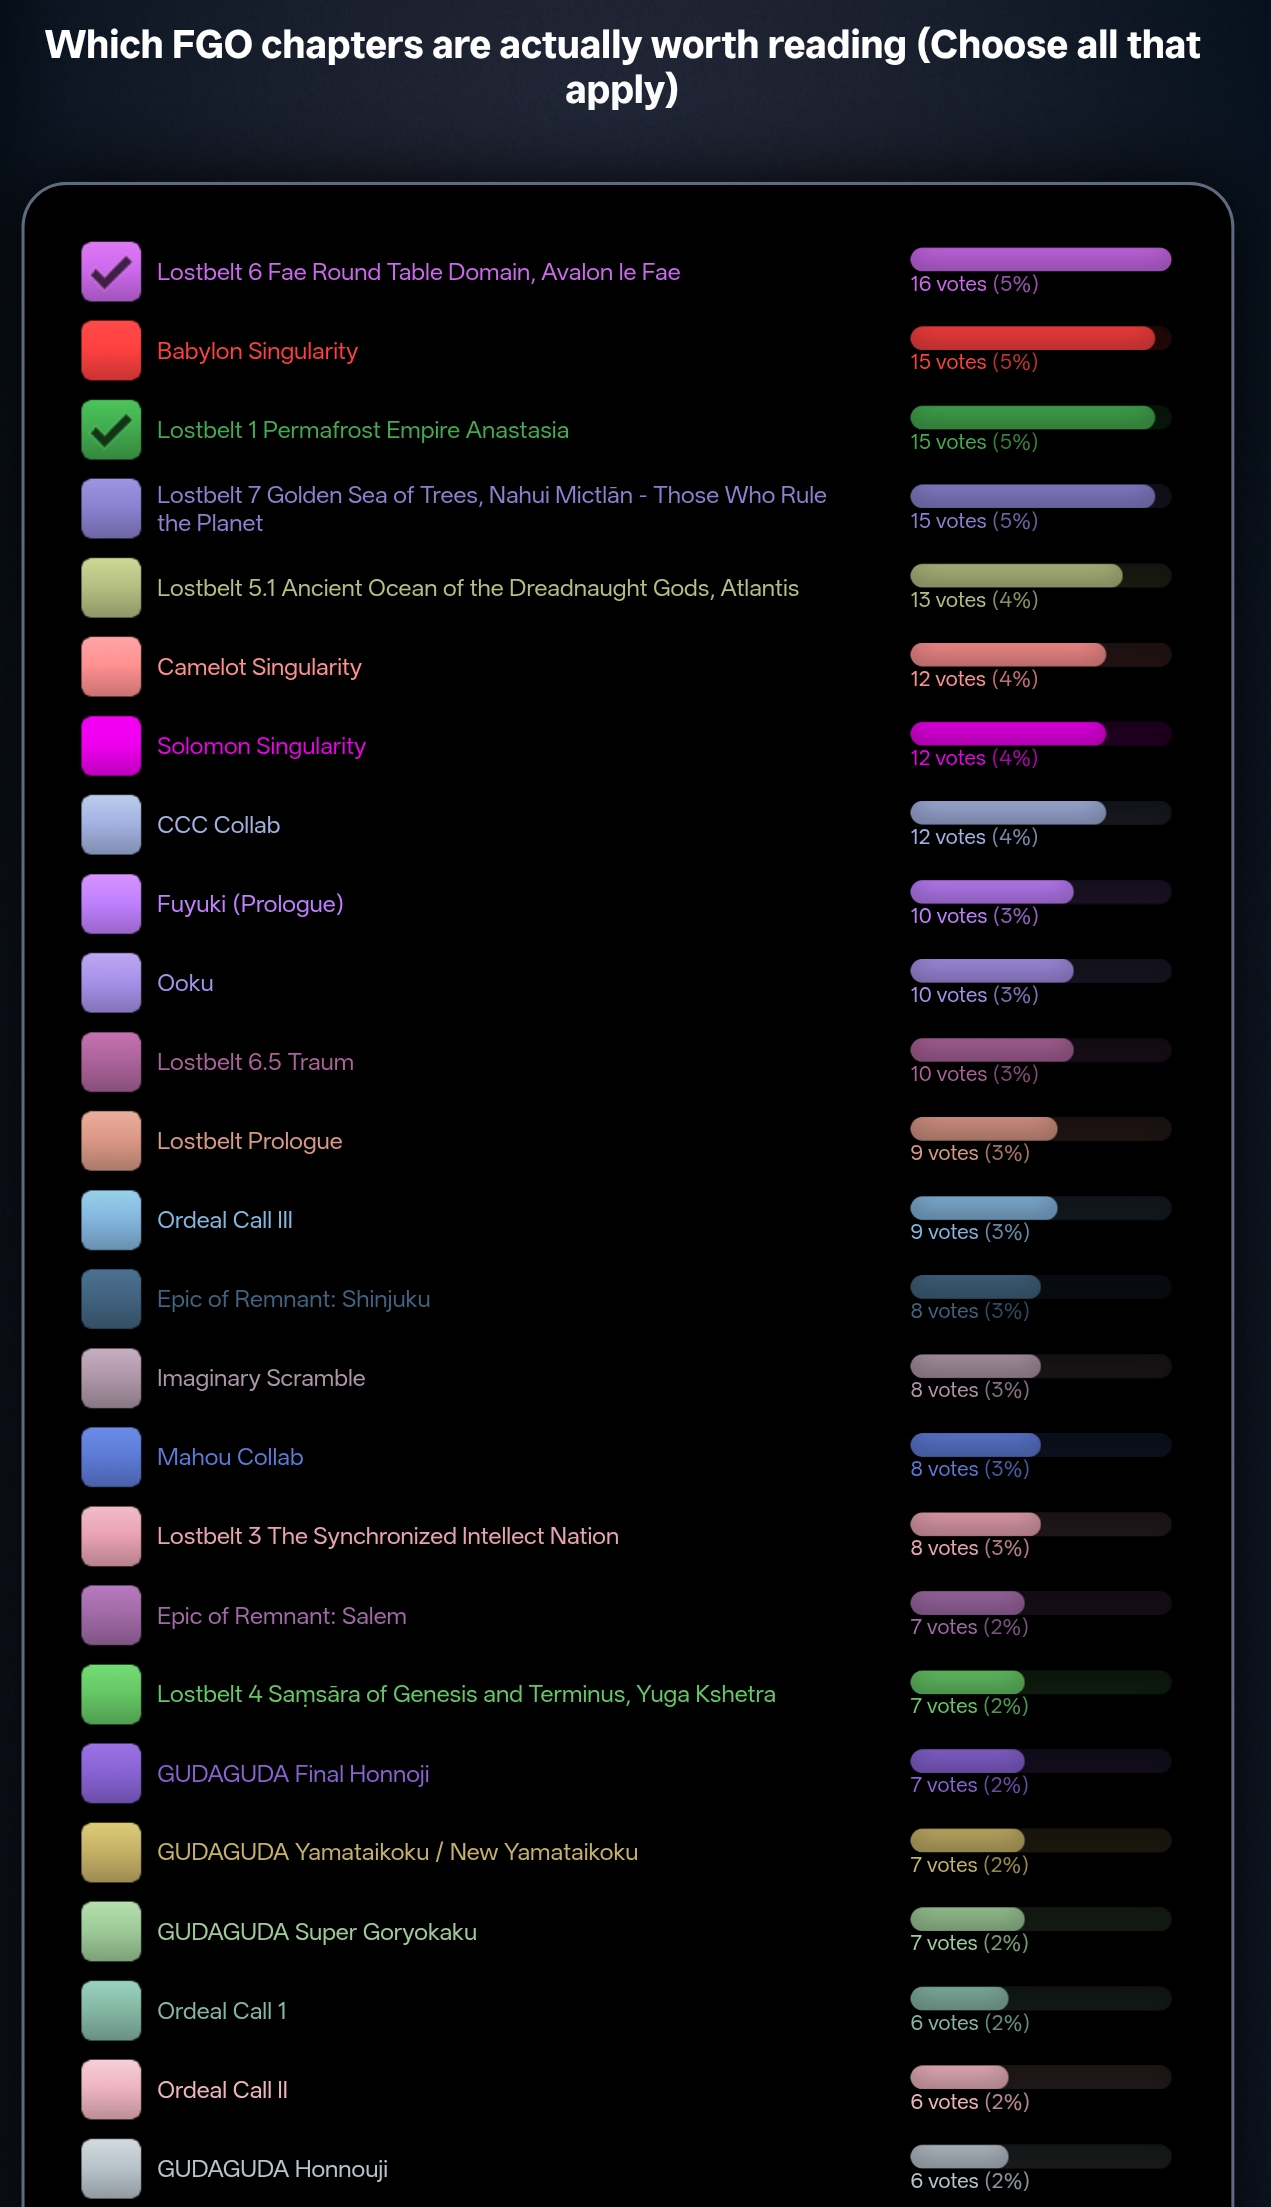This screenshot has height=2207, width=1271.
Task: Click '9 votes (3%)' for Lostbelt Prologue
Action: coord(970,1153)
